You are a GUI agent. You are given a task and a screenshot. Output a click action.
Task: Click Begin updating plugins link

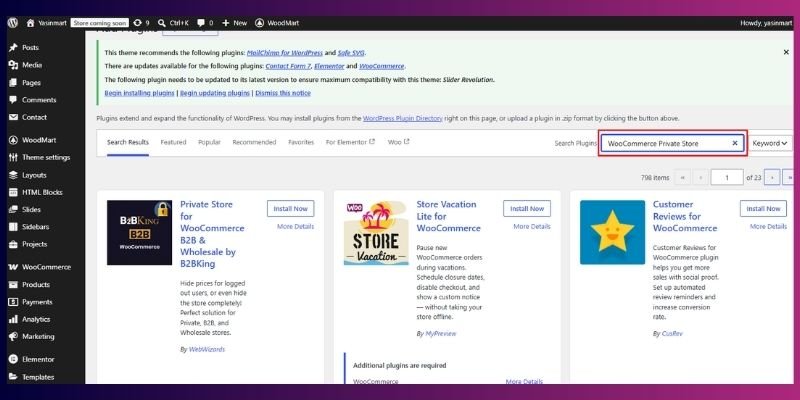(215, 93)
